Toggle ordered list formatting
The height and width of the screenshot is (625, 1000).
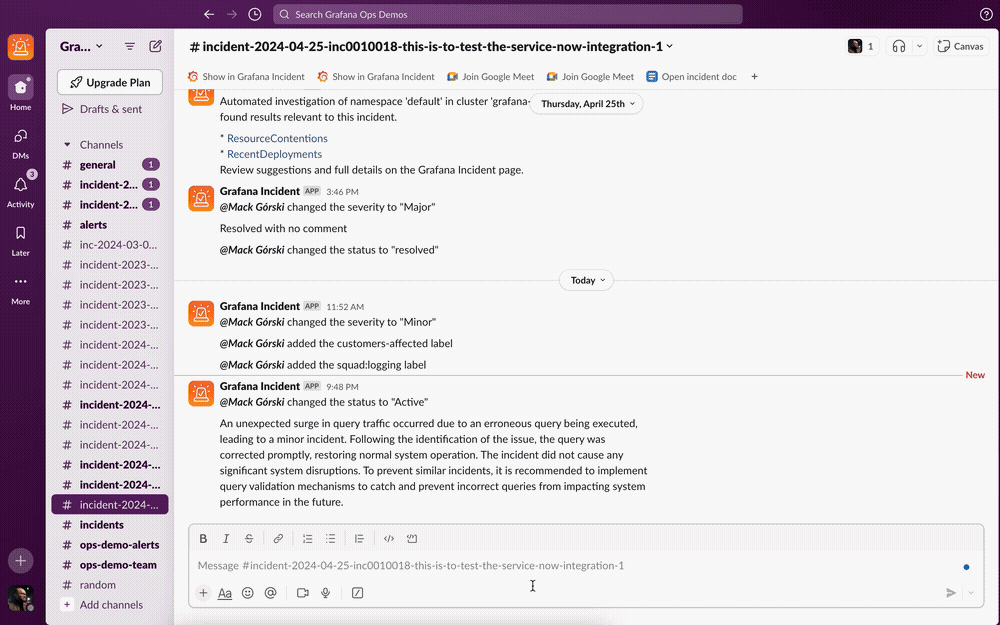tap(307, 538)
